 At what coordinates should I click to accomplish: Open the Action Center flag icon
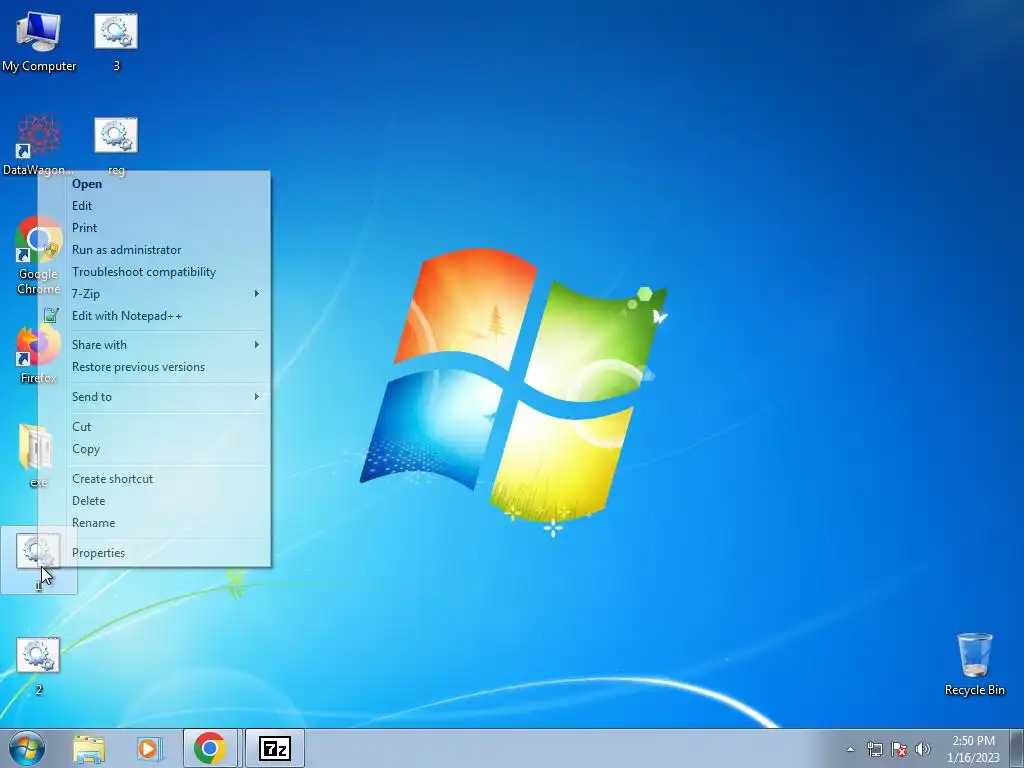pos(899,749)
